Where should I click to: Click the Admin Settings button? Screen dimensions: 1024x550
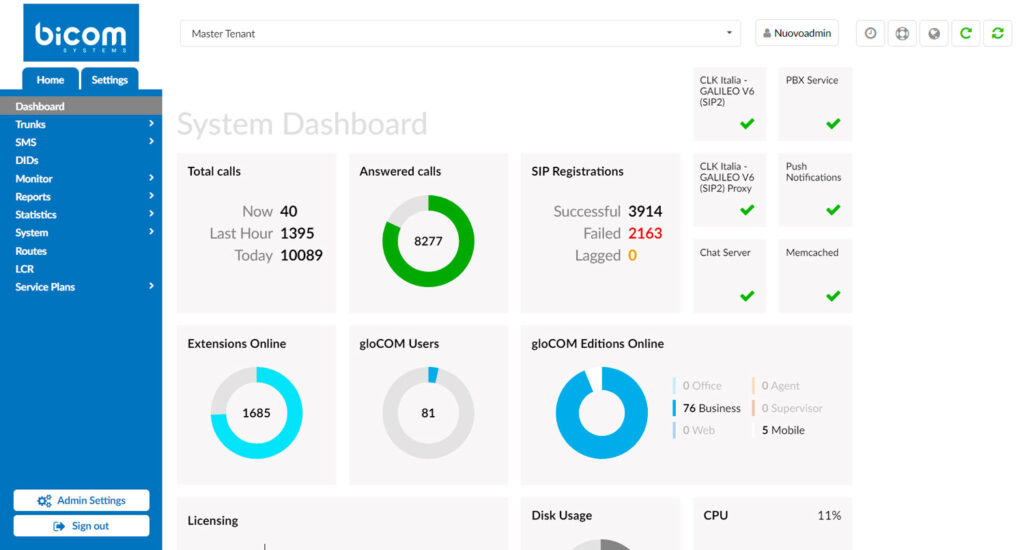coord(81,500)
